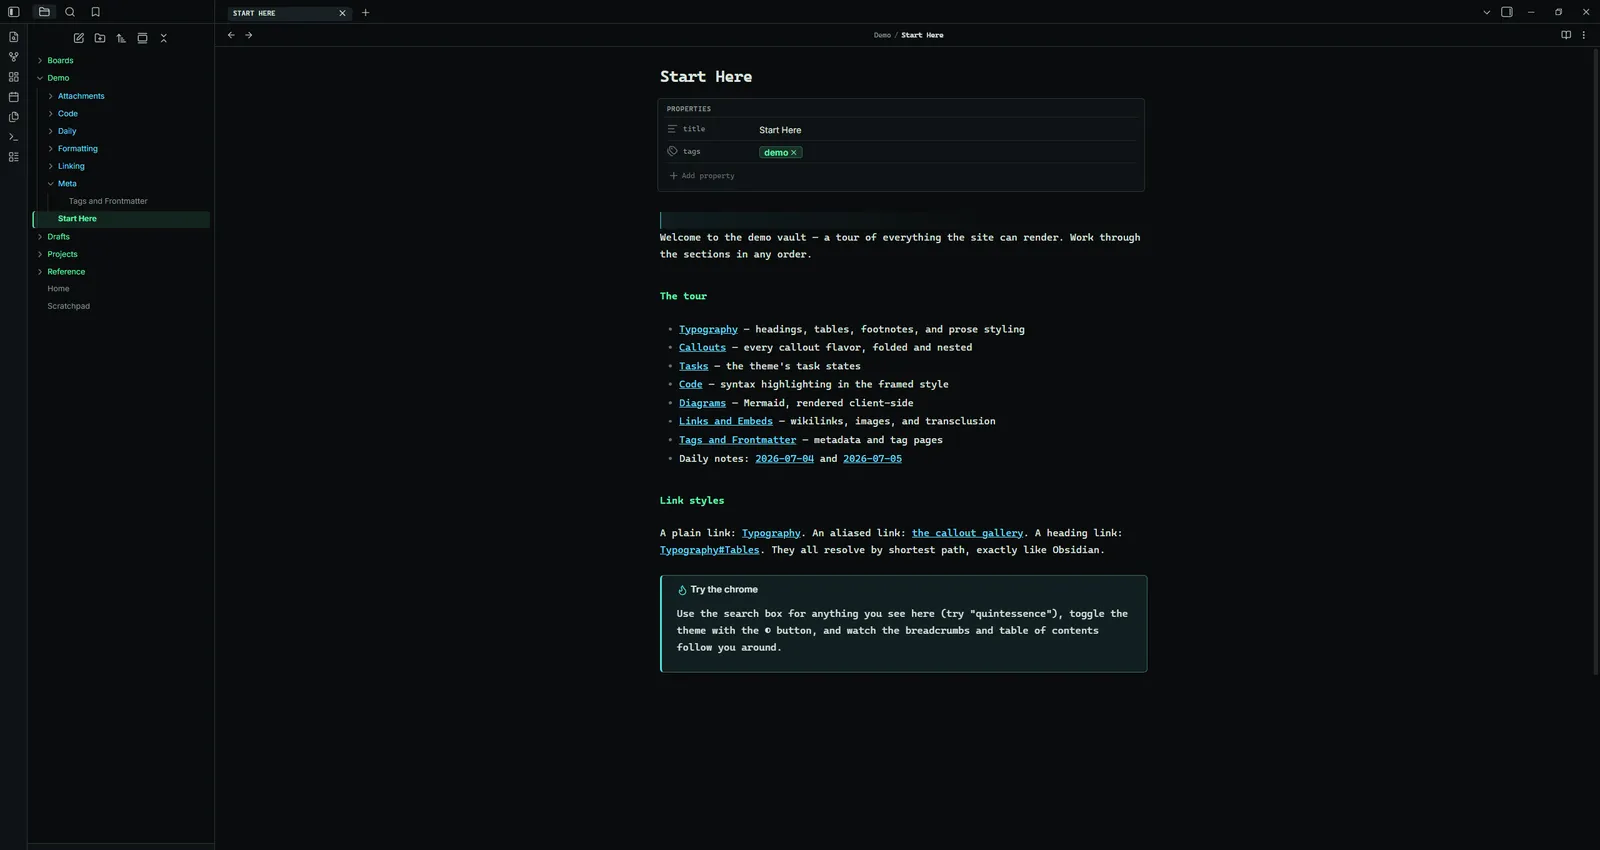Open graph view from the ribbon
1600x850 pixels.
[x=14, y=57]
